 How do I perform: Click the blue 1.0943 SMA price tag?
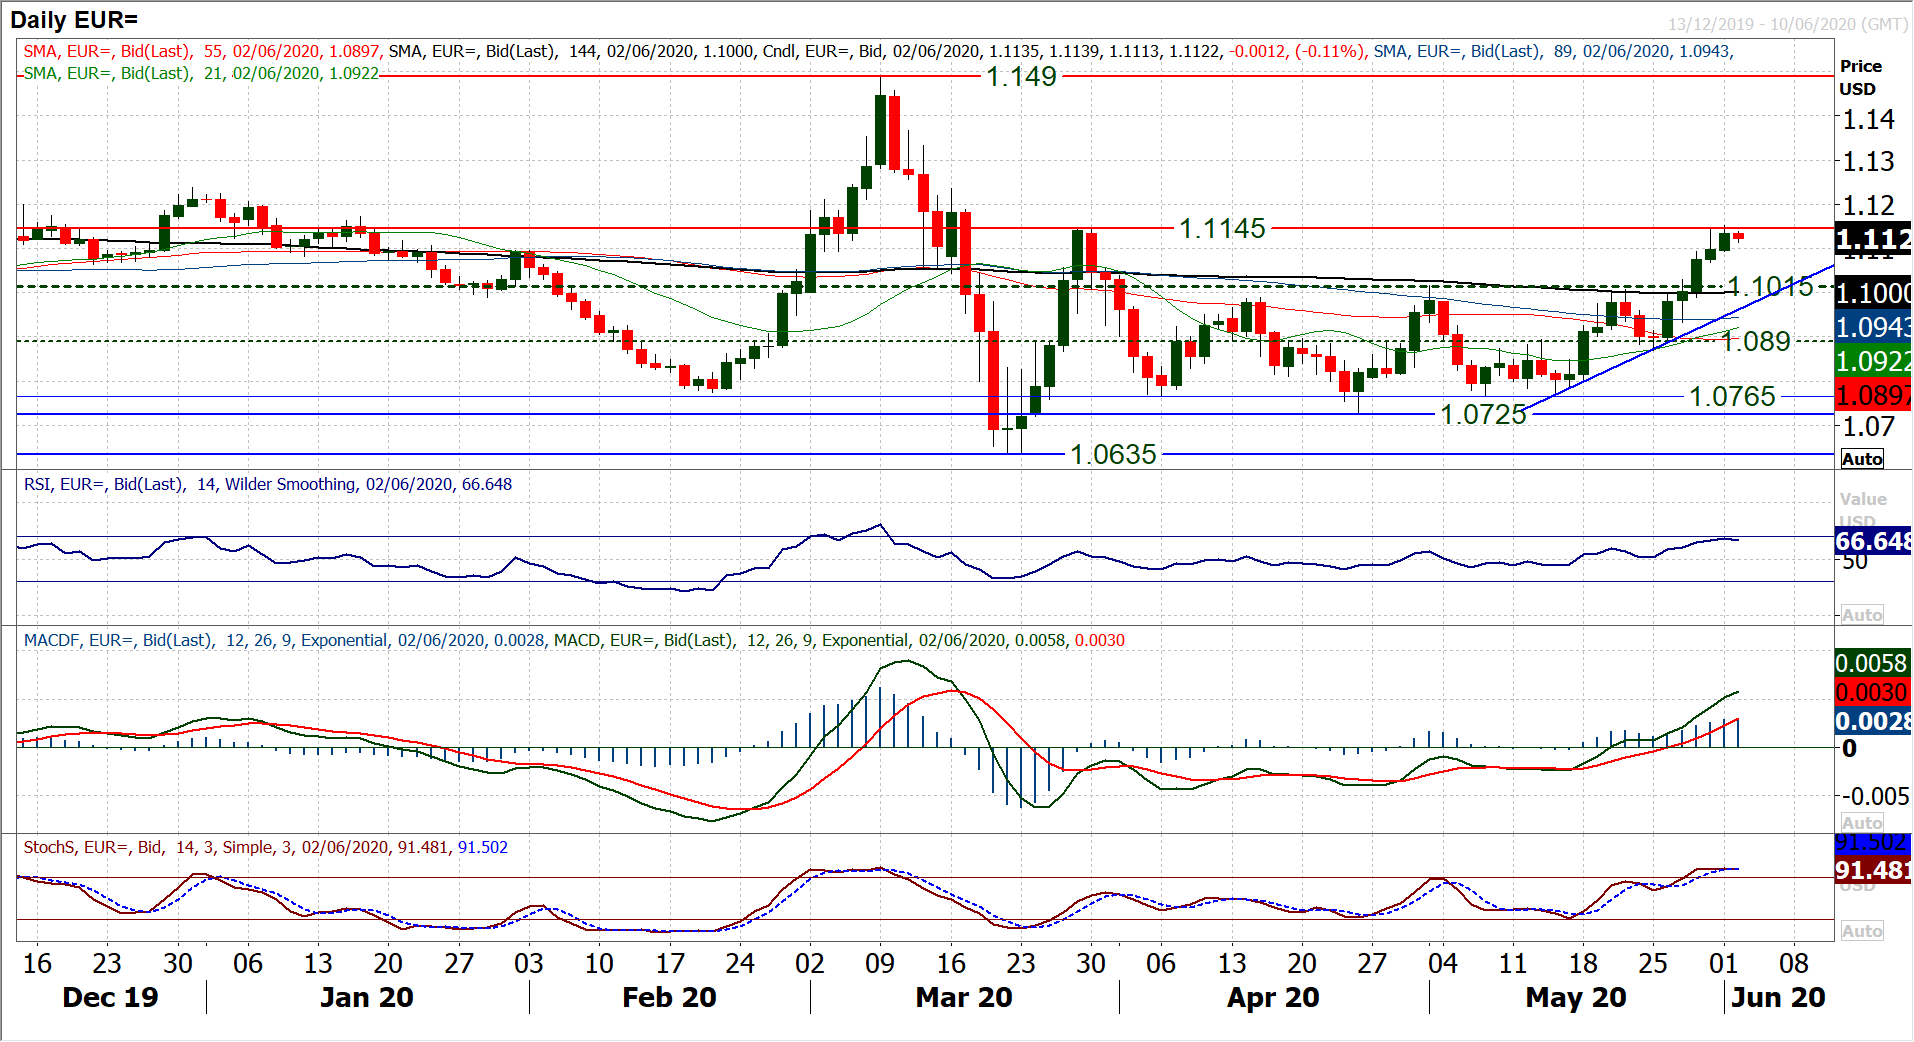pos(1873,327)
